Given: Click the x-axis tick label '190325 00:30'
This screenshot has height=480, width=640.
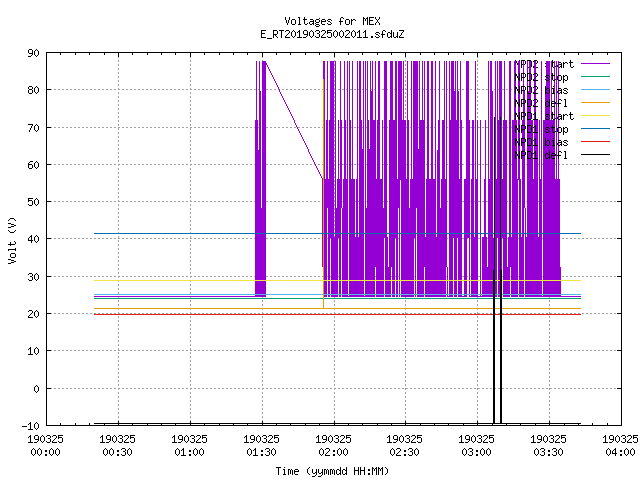Looking at the screenshot, I should (x=118, y=446).
